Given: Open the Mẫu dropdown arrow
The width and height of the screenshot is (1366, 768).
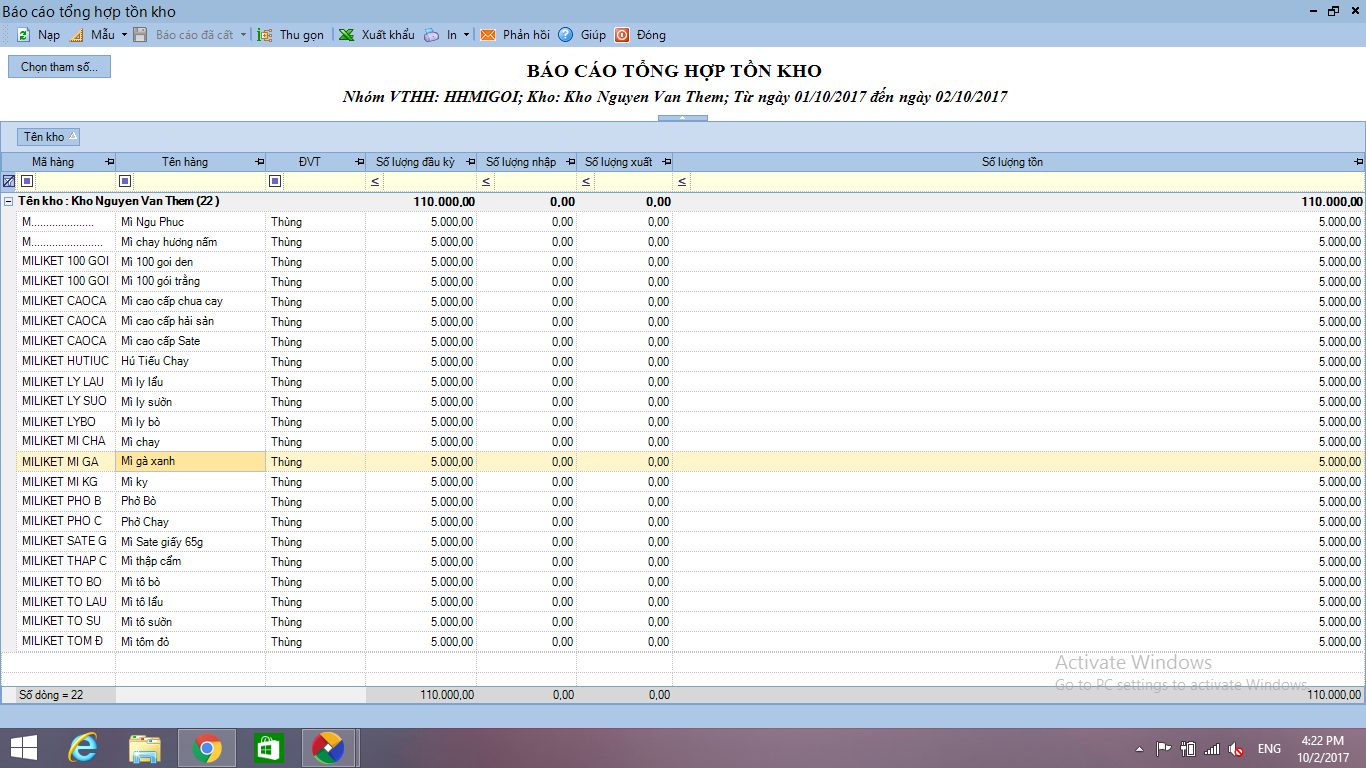Looking at the screenshot, I should pos(124,35).
